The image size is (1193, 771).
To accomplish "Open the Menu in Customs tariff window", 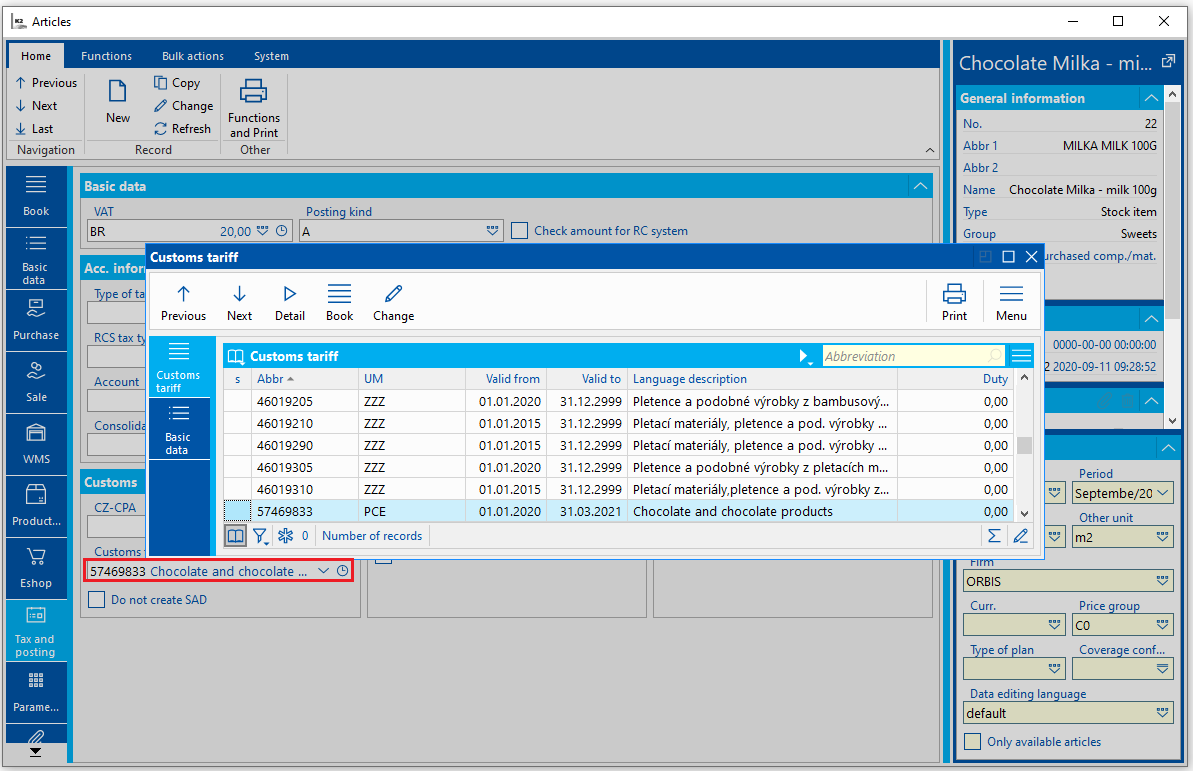I will point(1011,303).
